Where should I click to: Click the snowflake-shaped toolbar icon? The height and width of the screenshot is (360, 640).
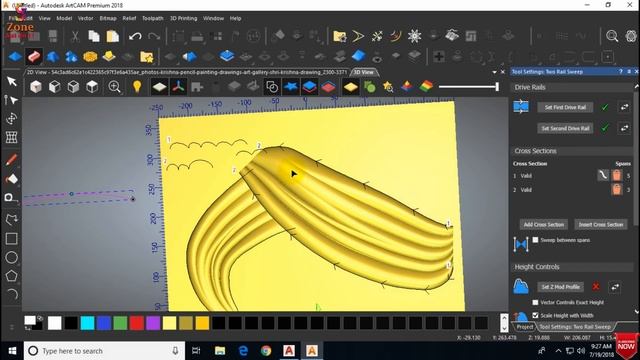click(x=414, y=36)
